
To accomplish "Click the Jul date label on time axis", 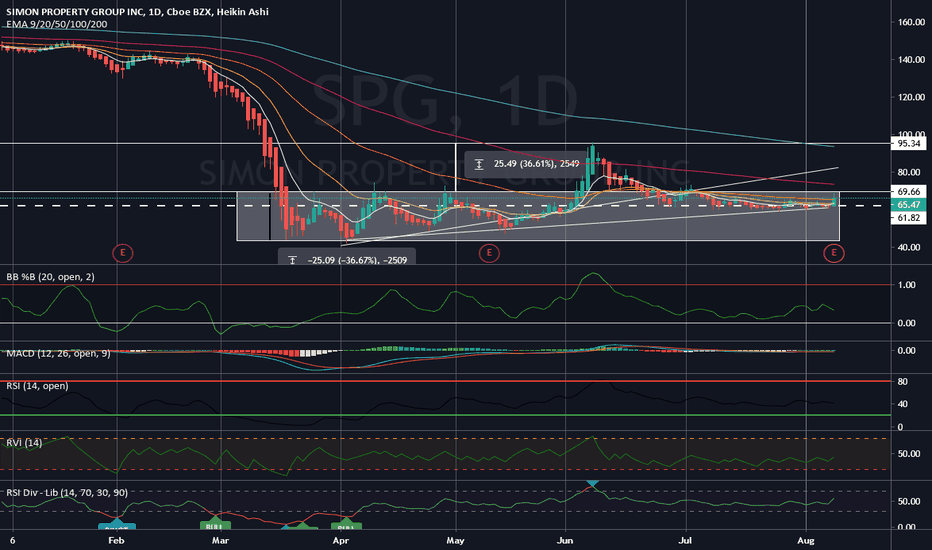I will coord(686,540).
